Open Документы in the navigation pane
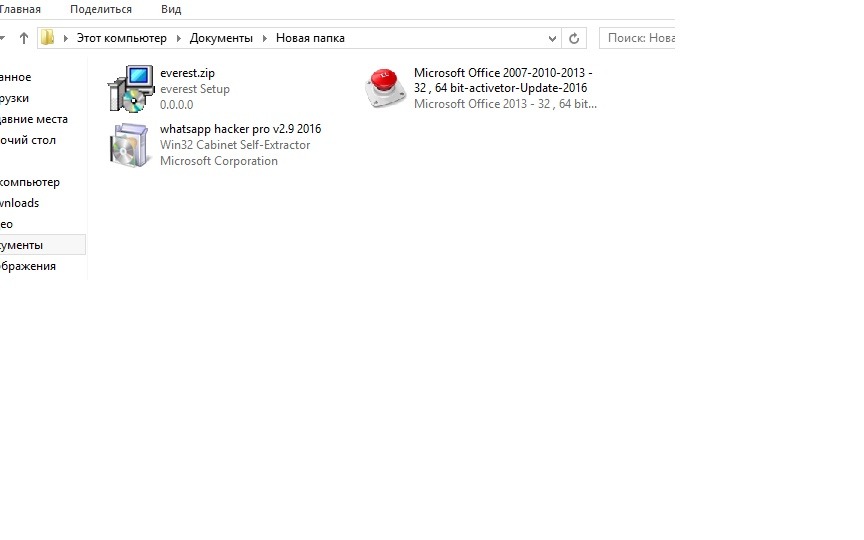864x540 pixels. (x=42, y=245)
